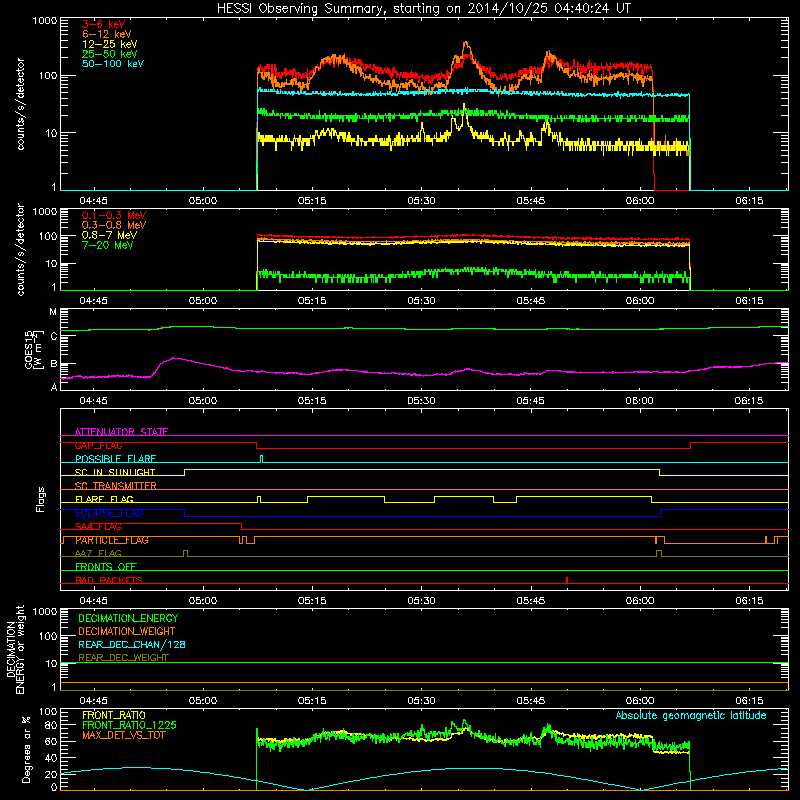
Task: Click the 0.8-7 MeV legend label
Action: (x=109, y=235)
